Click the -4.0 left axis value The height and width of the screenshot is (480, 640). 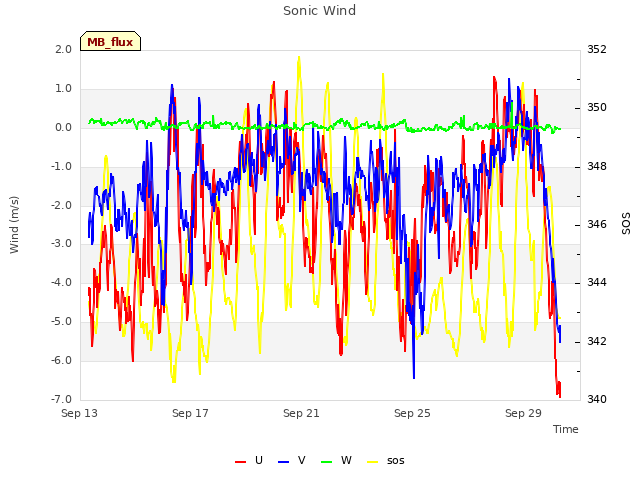[x=61, y=282]
